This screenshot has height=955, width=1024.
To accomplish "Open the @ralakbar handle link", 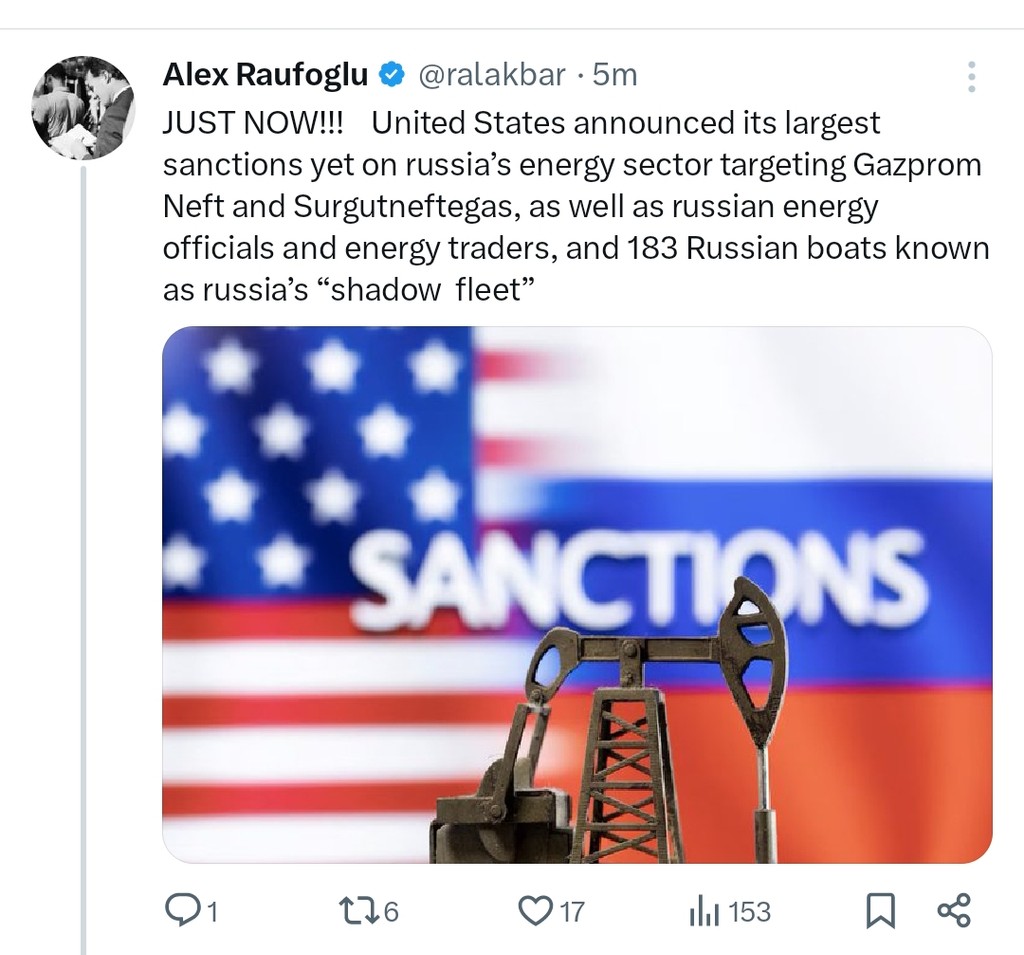I will (x=490, y=74).
